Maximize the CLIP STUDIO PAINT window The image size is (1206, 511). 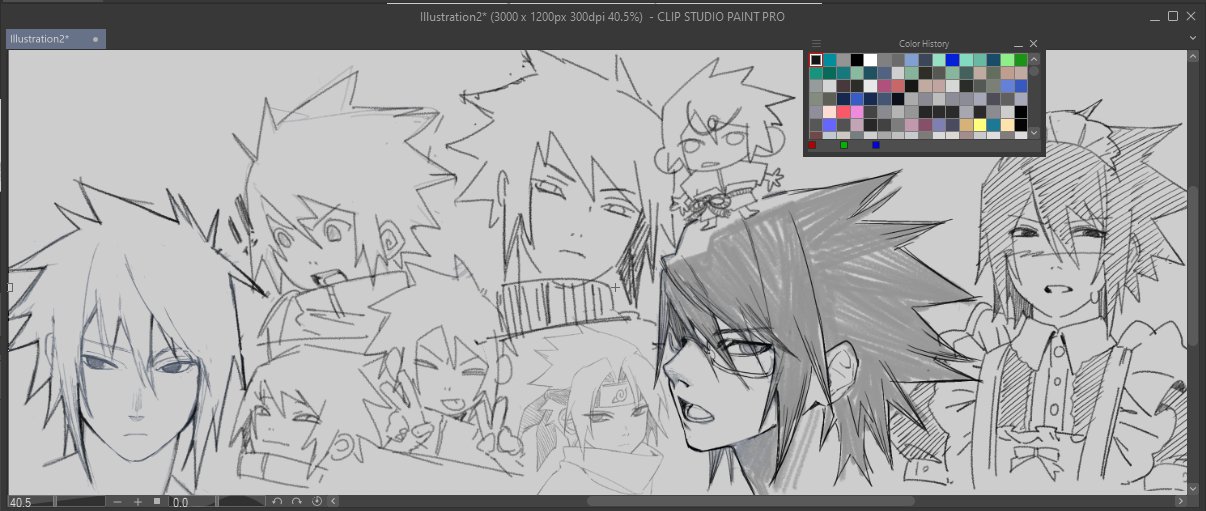[x=1172, y=16]
